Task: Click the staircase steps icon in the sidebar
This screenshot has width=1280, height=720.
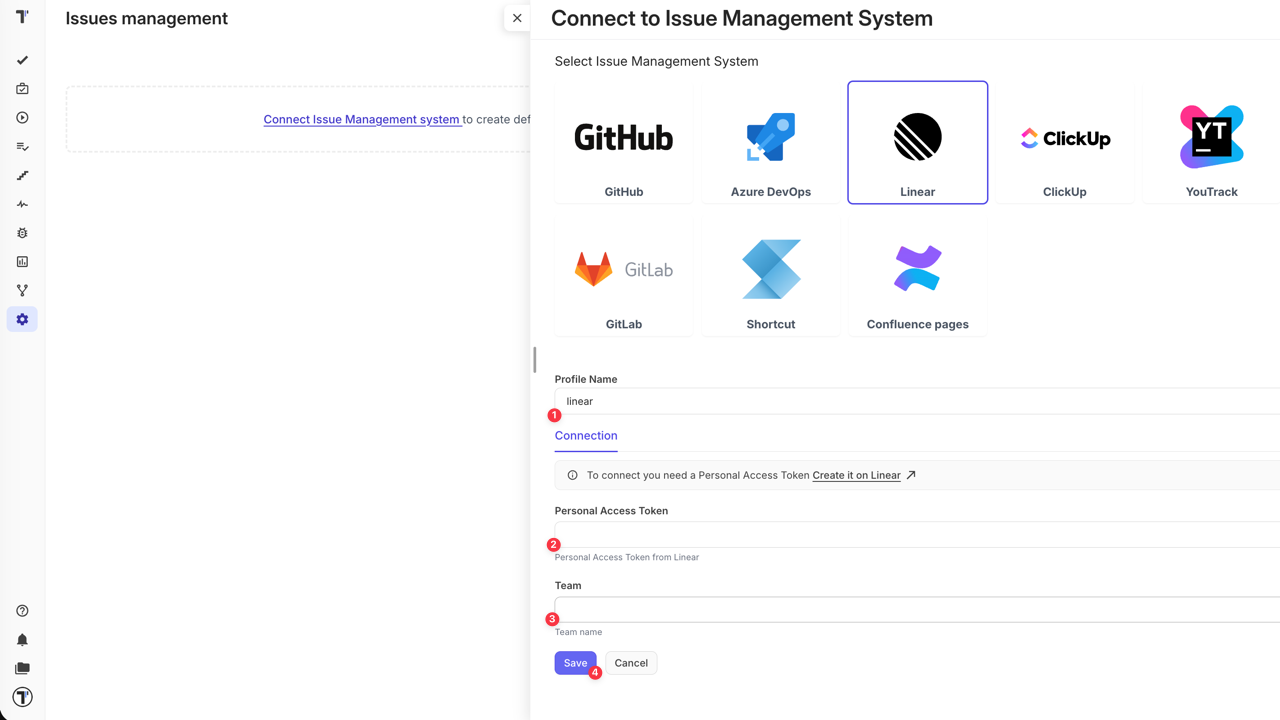Action: (x=22, y=176)
